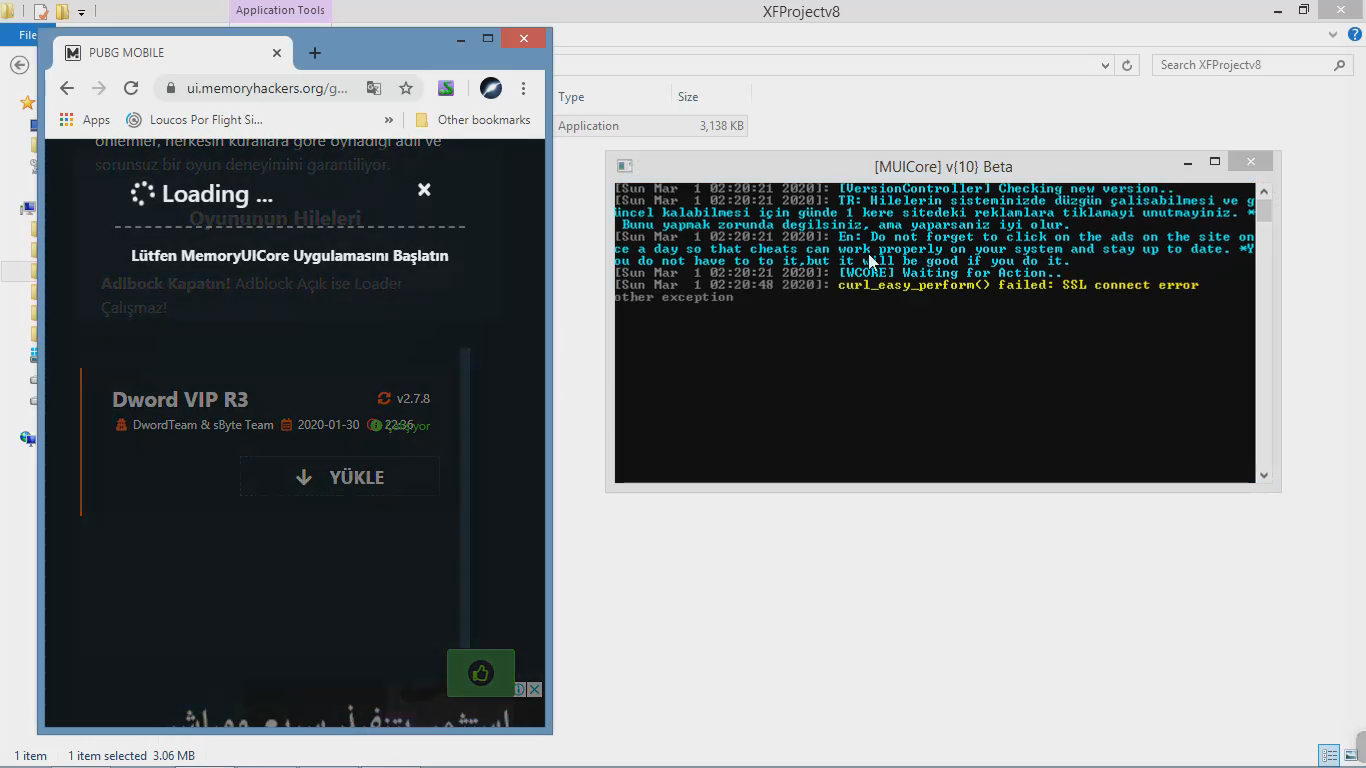1366x768 pixels.
Task: Expand the Explorer ribbon with the chevron
Action: (x=1333, y=34)
